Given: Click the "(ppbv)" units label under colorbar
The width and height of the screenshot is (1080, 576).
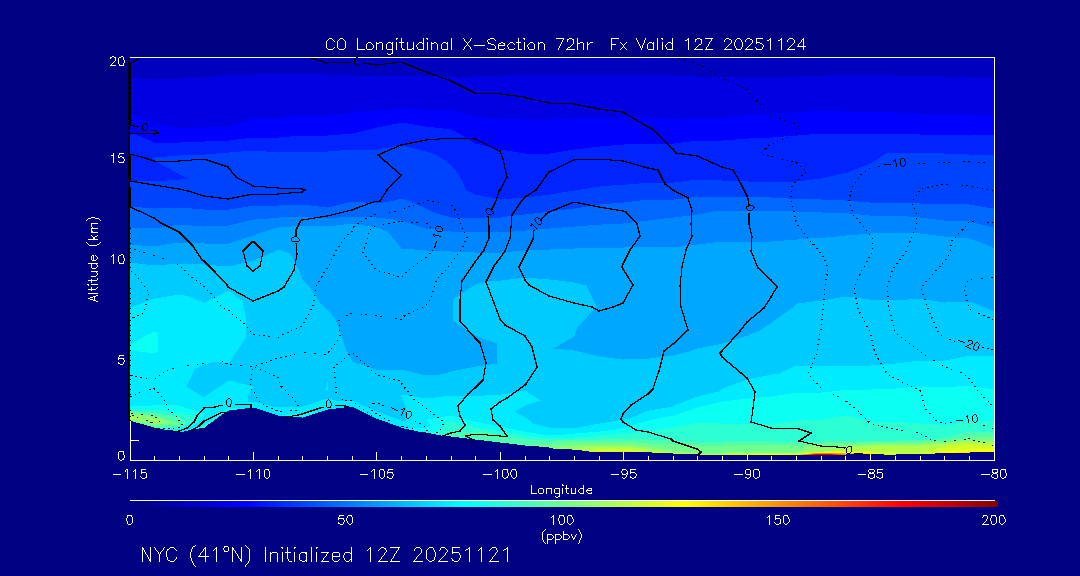Looking at the screenshot, I should (561, 536).
